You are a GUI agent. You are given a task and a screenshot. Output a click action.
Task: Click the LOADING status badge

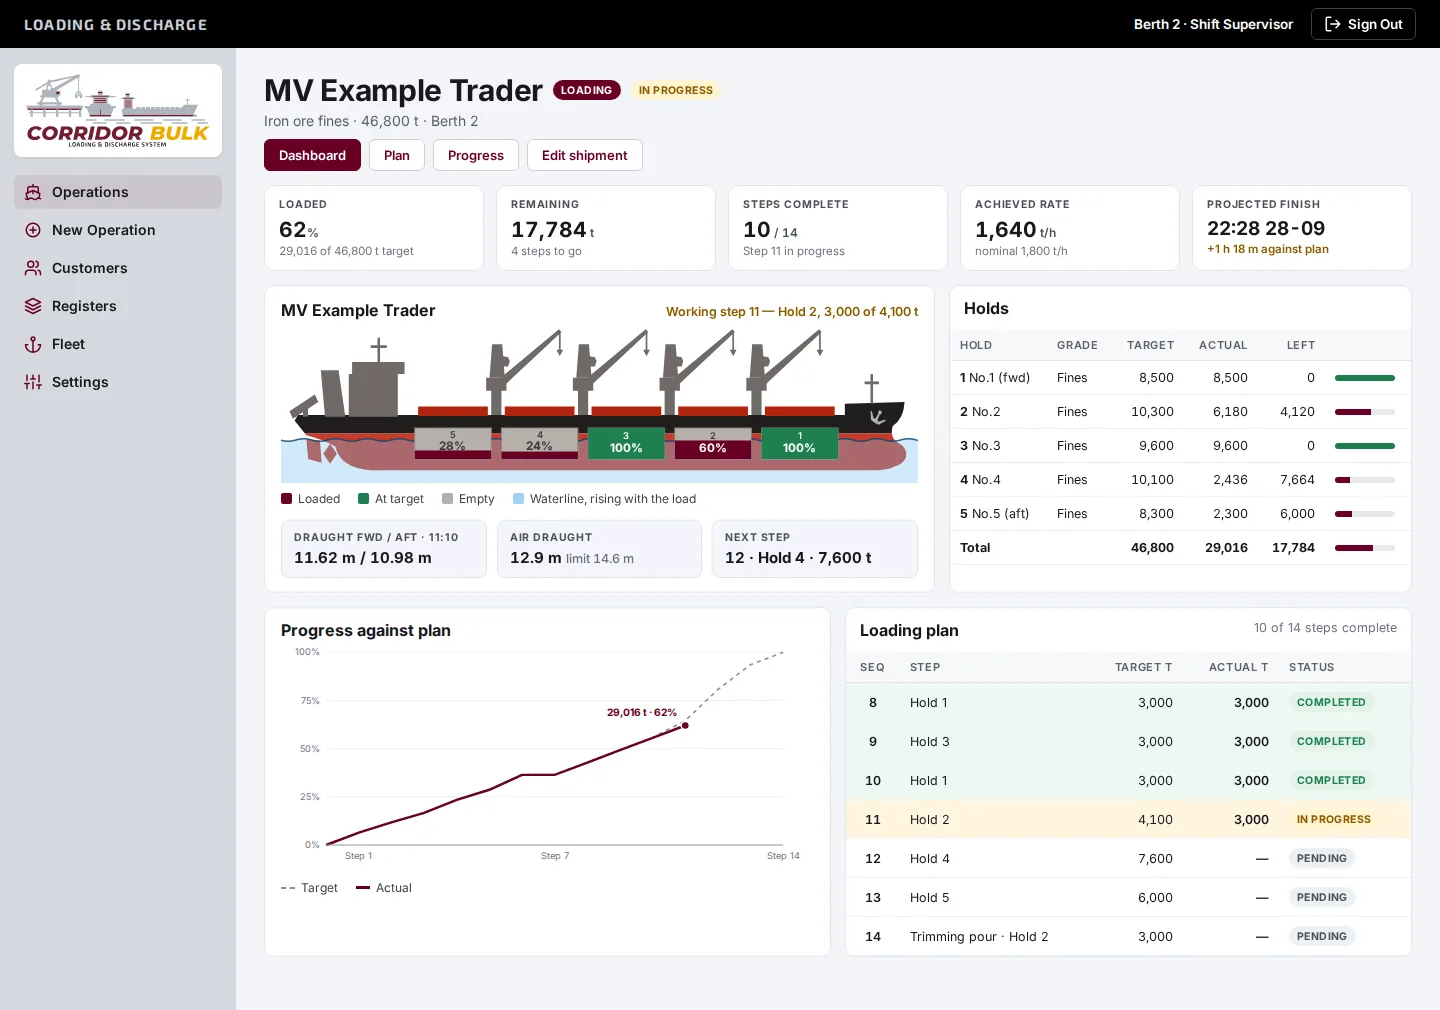(587, 90)
